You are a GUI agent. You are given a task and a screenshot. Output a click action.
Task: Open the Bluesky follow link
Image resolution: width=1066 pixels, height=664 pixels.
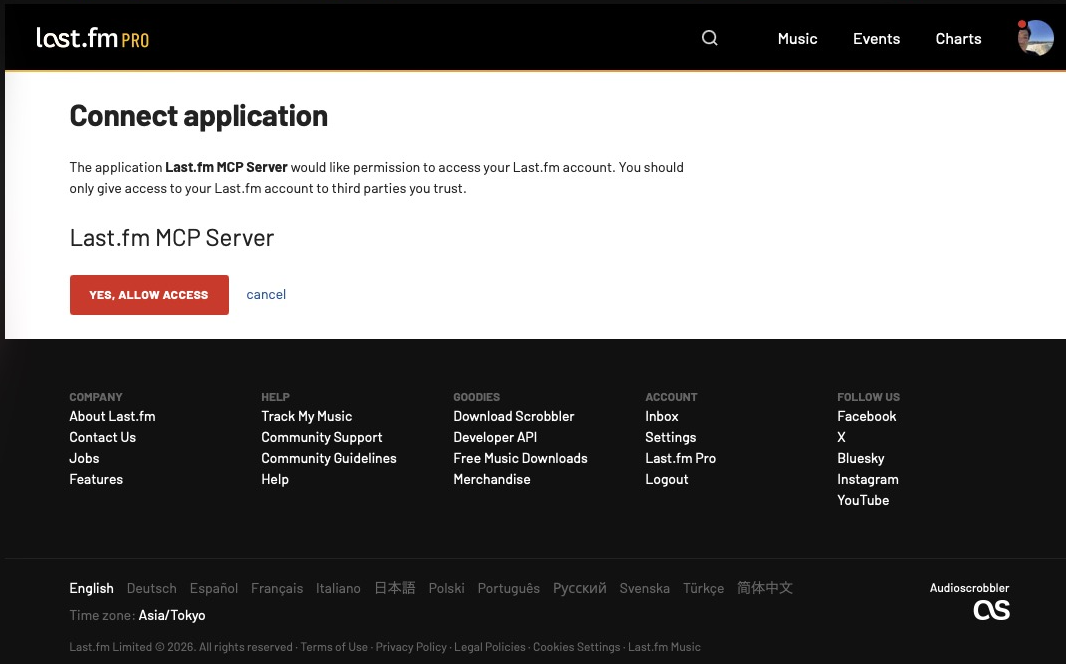tap(861, 458)
